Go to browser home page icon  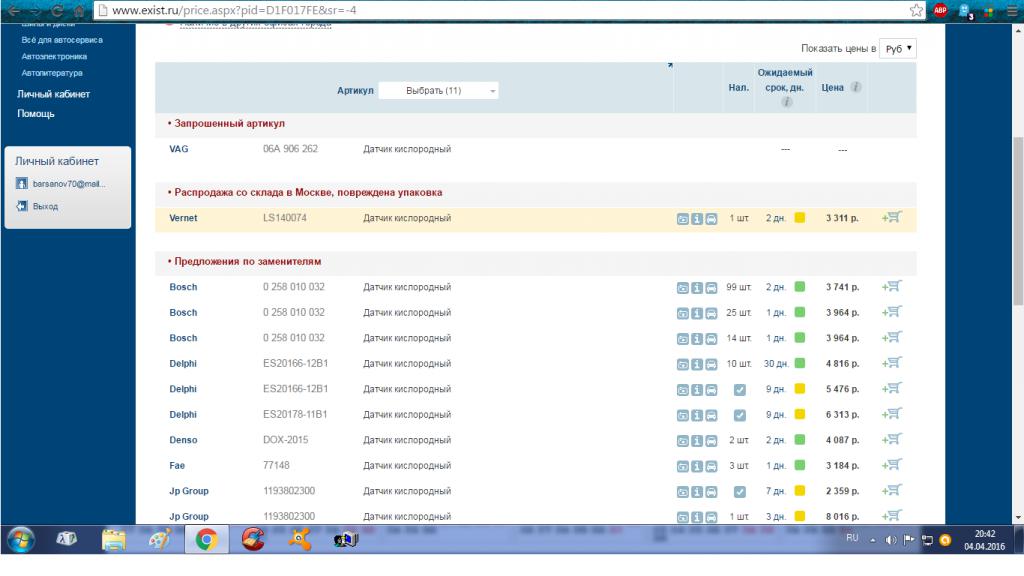[79, 10]
